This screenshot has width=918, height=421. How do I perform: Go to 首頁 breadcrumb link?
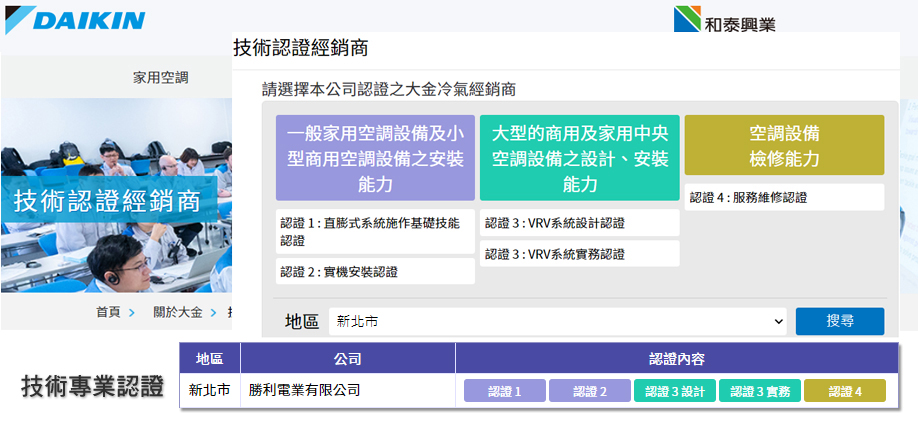pos(108,312)
